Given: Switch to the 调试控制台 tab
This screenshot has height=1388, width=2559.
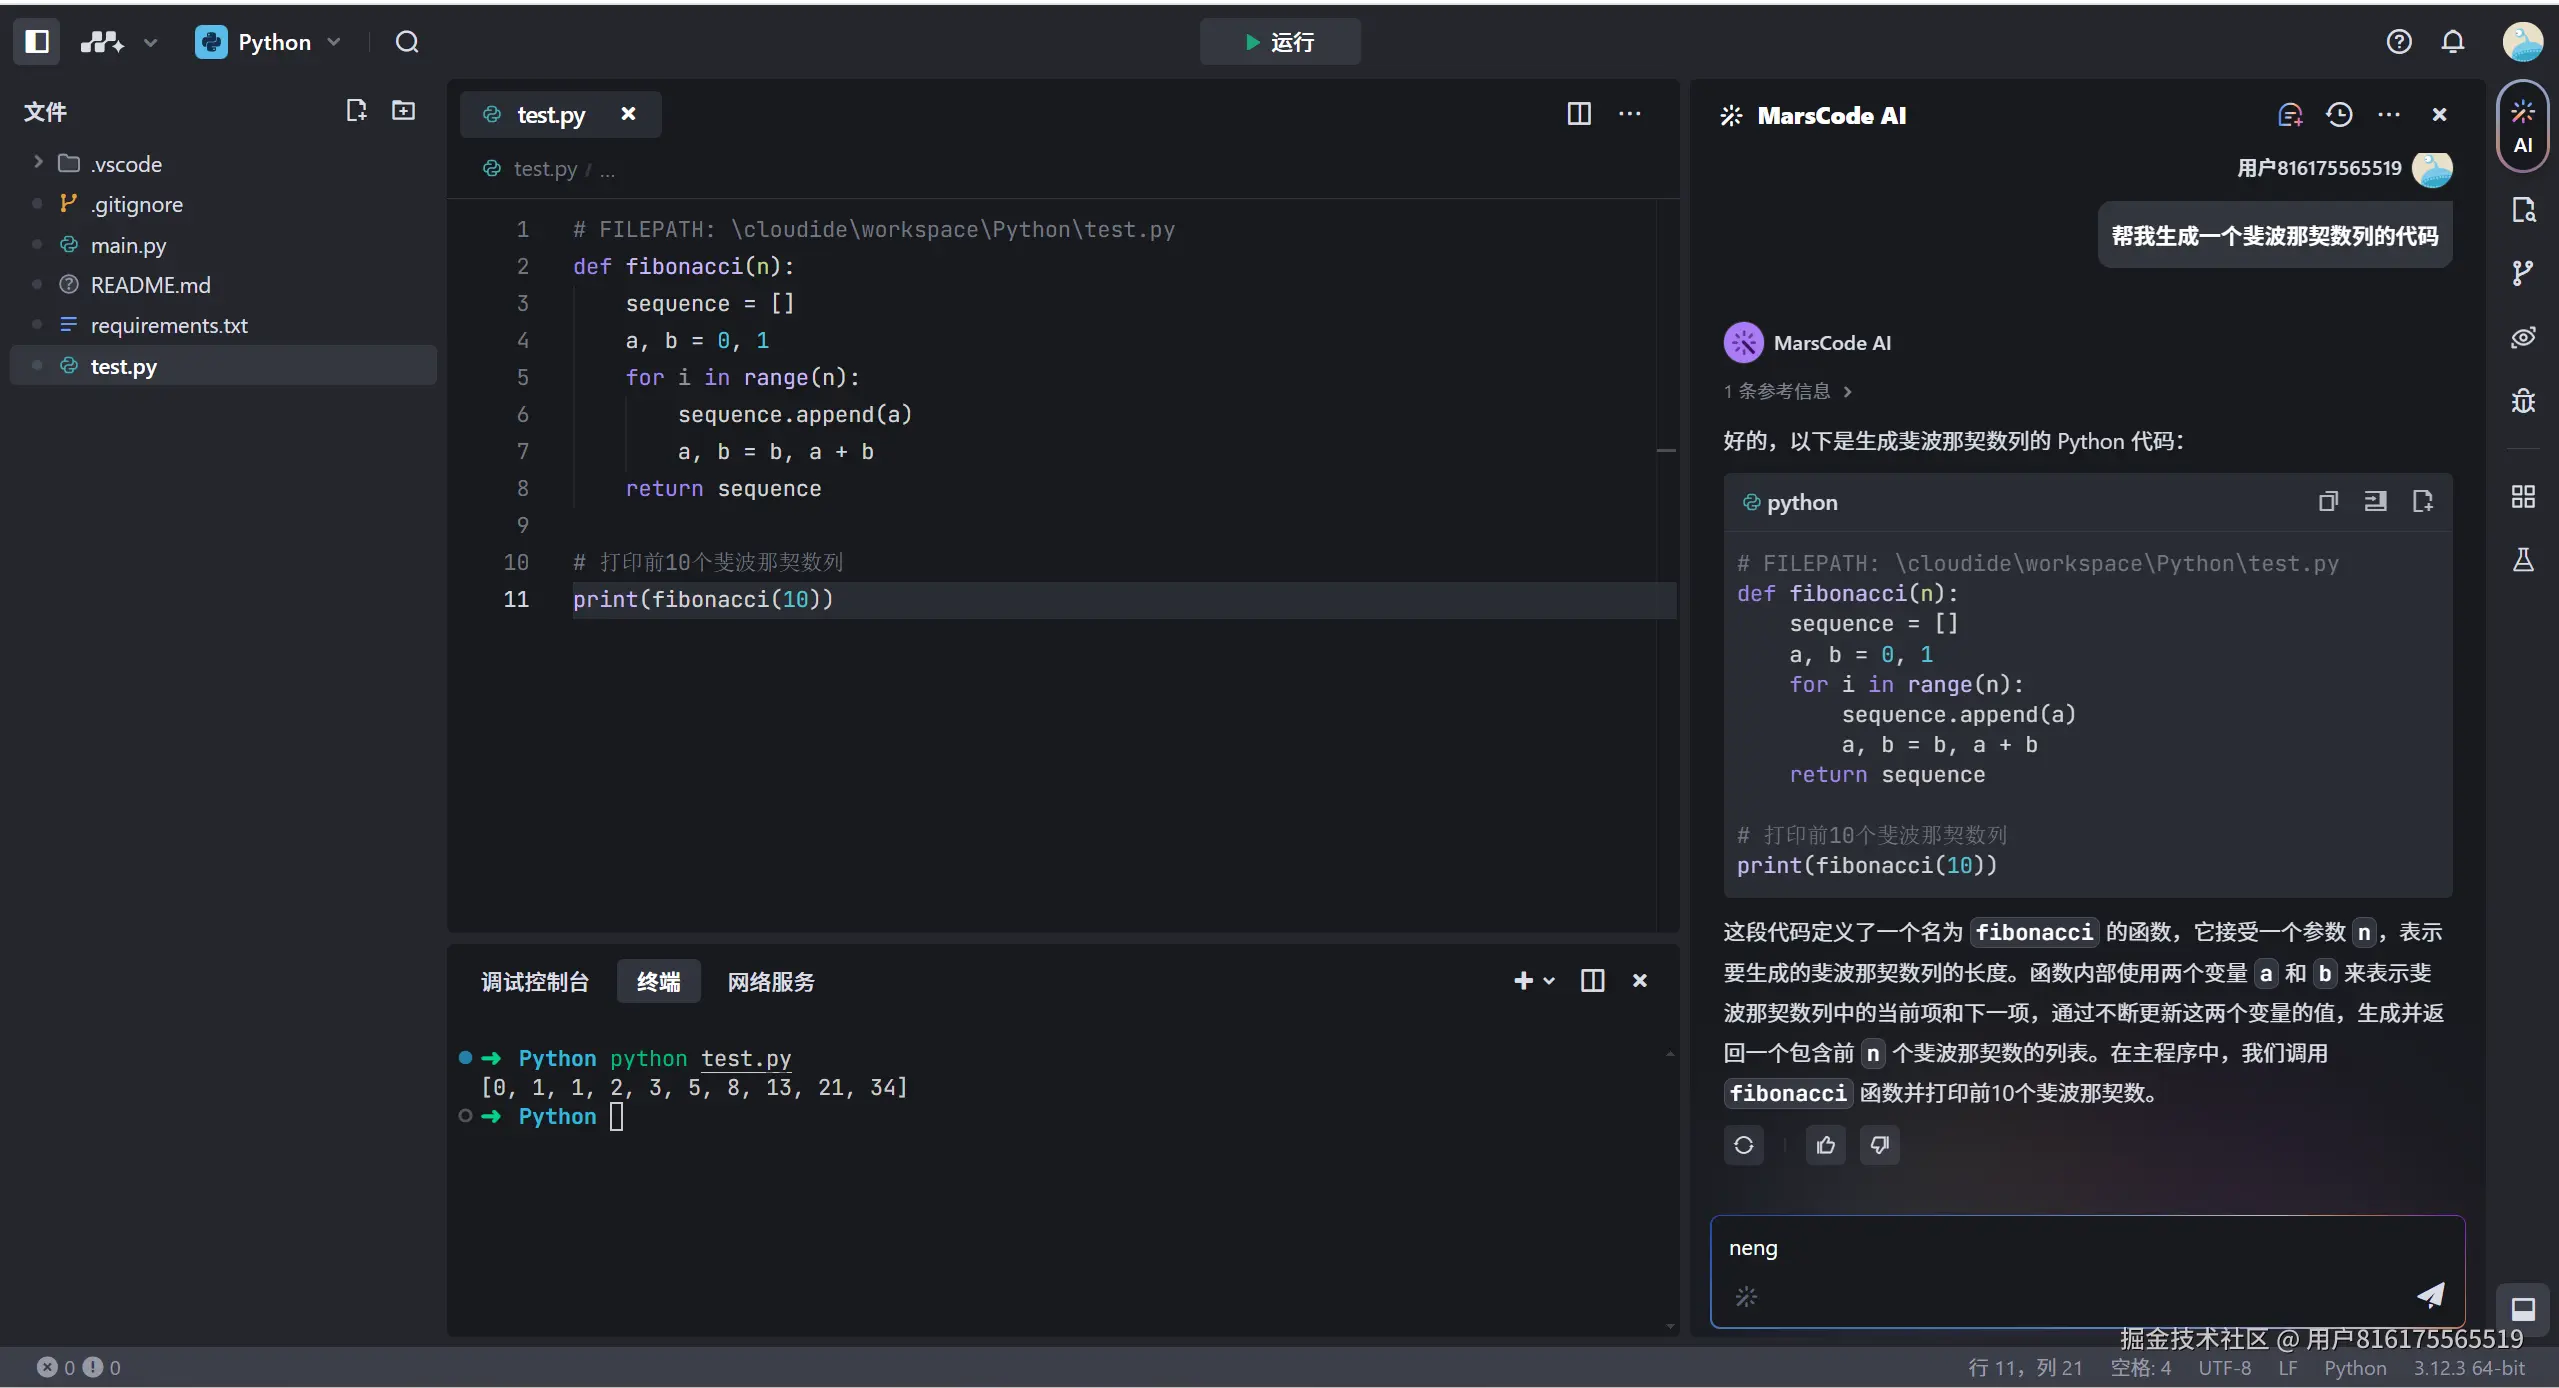Looking at the screenshot, I should [535, 982].
